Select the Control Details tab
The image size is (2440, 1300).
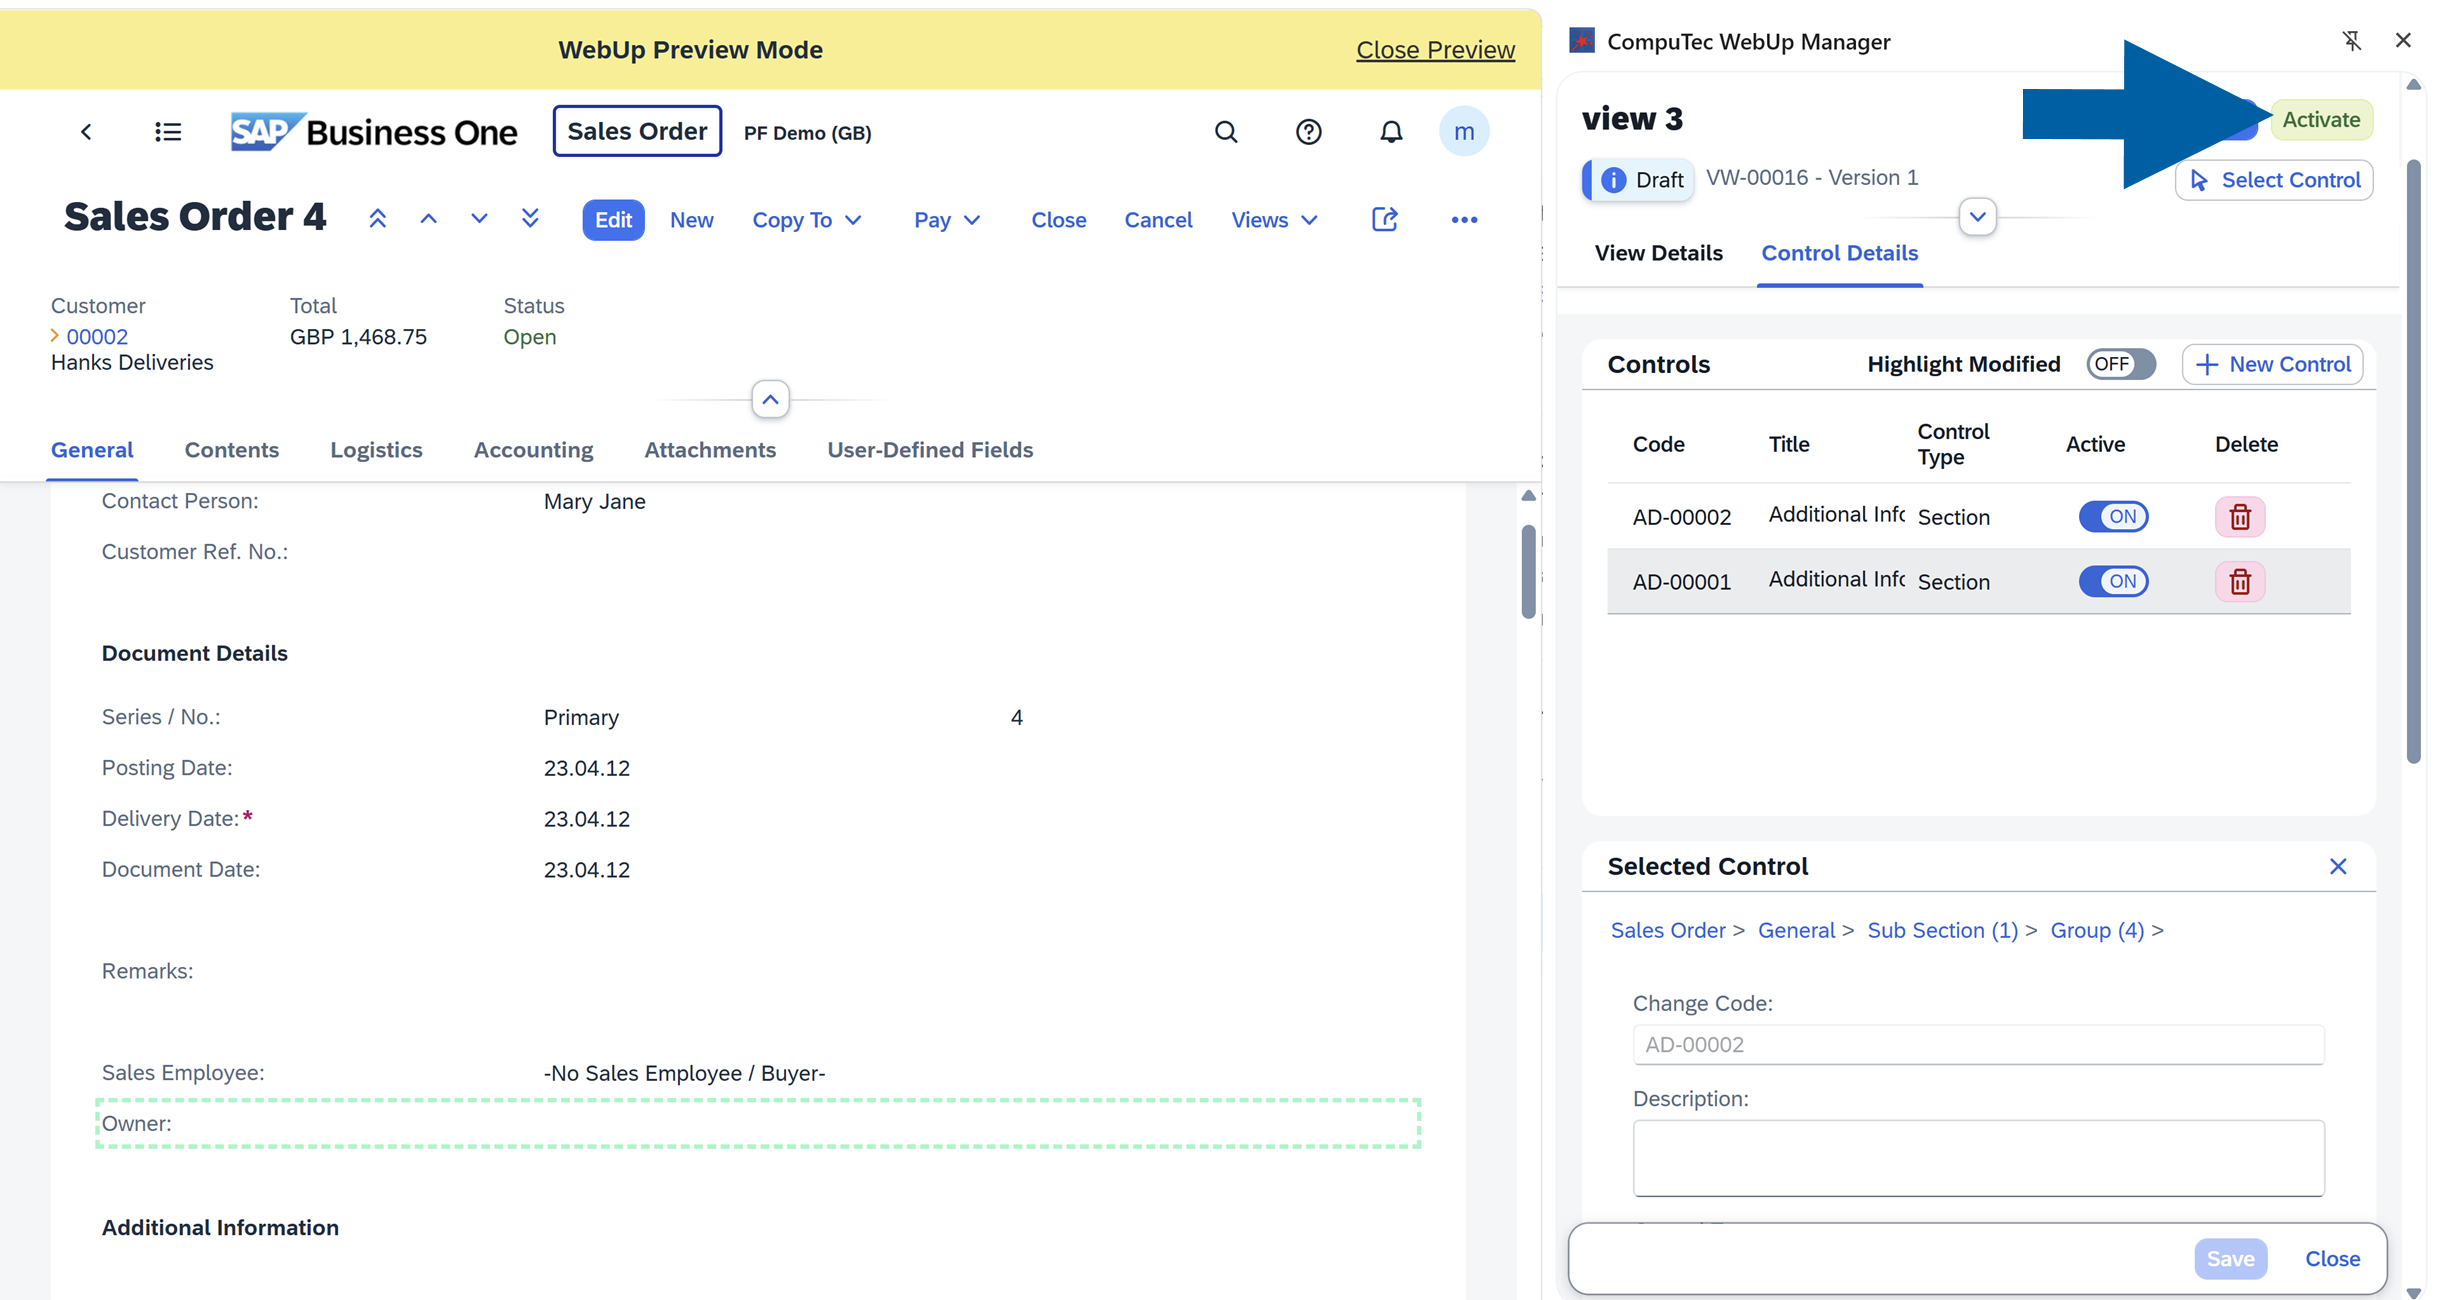[1839, 253]
